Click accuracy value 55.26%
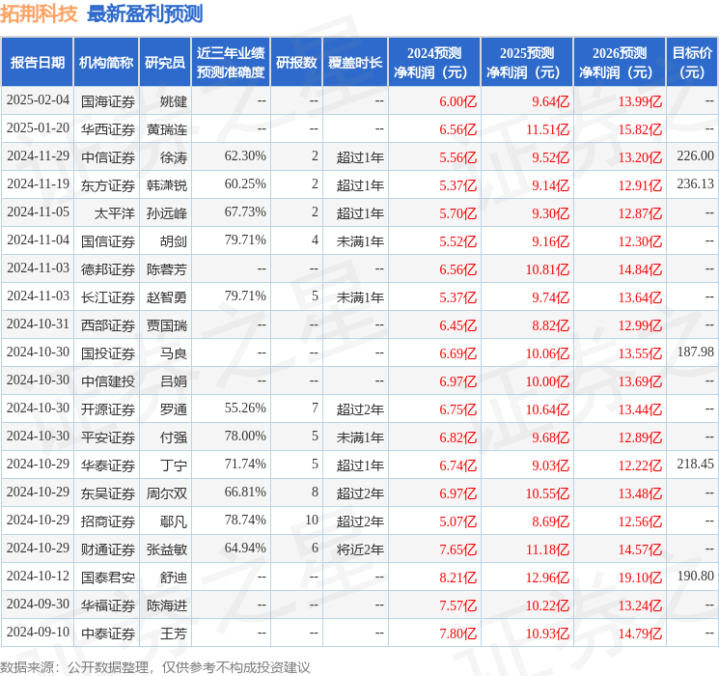Viewport: 719px width, 676px height. (x=245, y=408)
